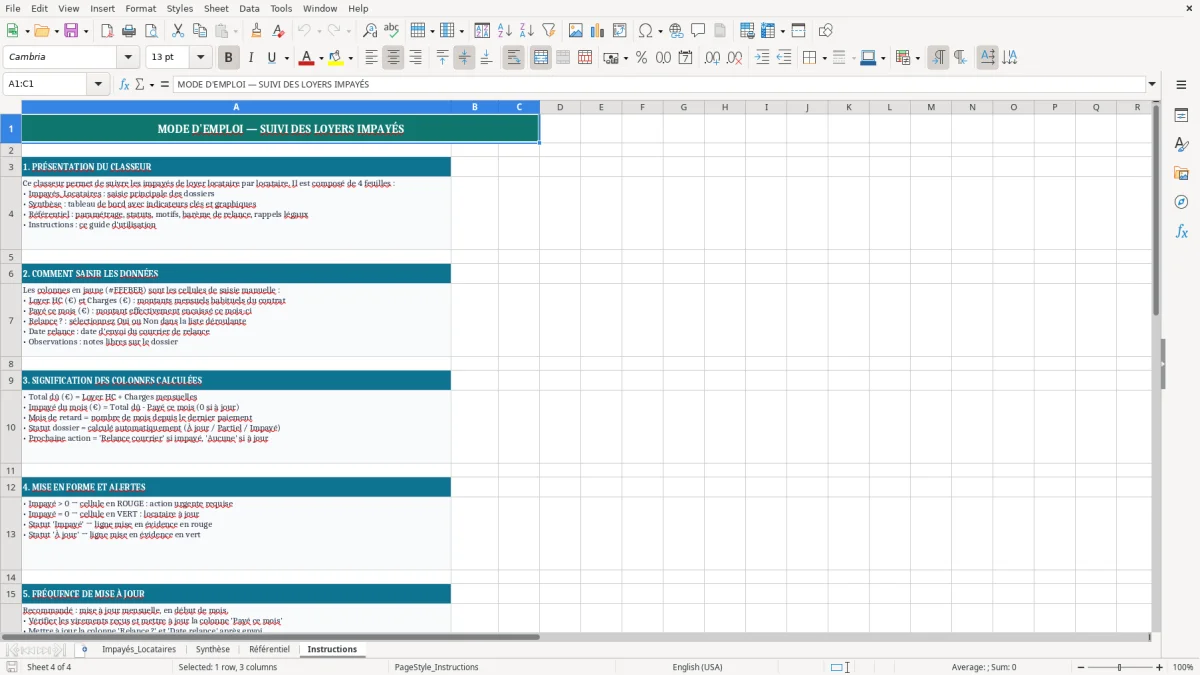
Task: Open the Special Character dropdown arrow
Action: pos(660,31)
